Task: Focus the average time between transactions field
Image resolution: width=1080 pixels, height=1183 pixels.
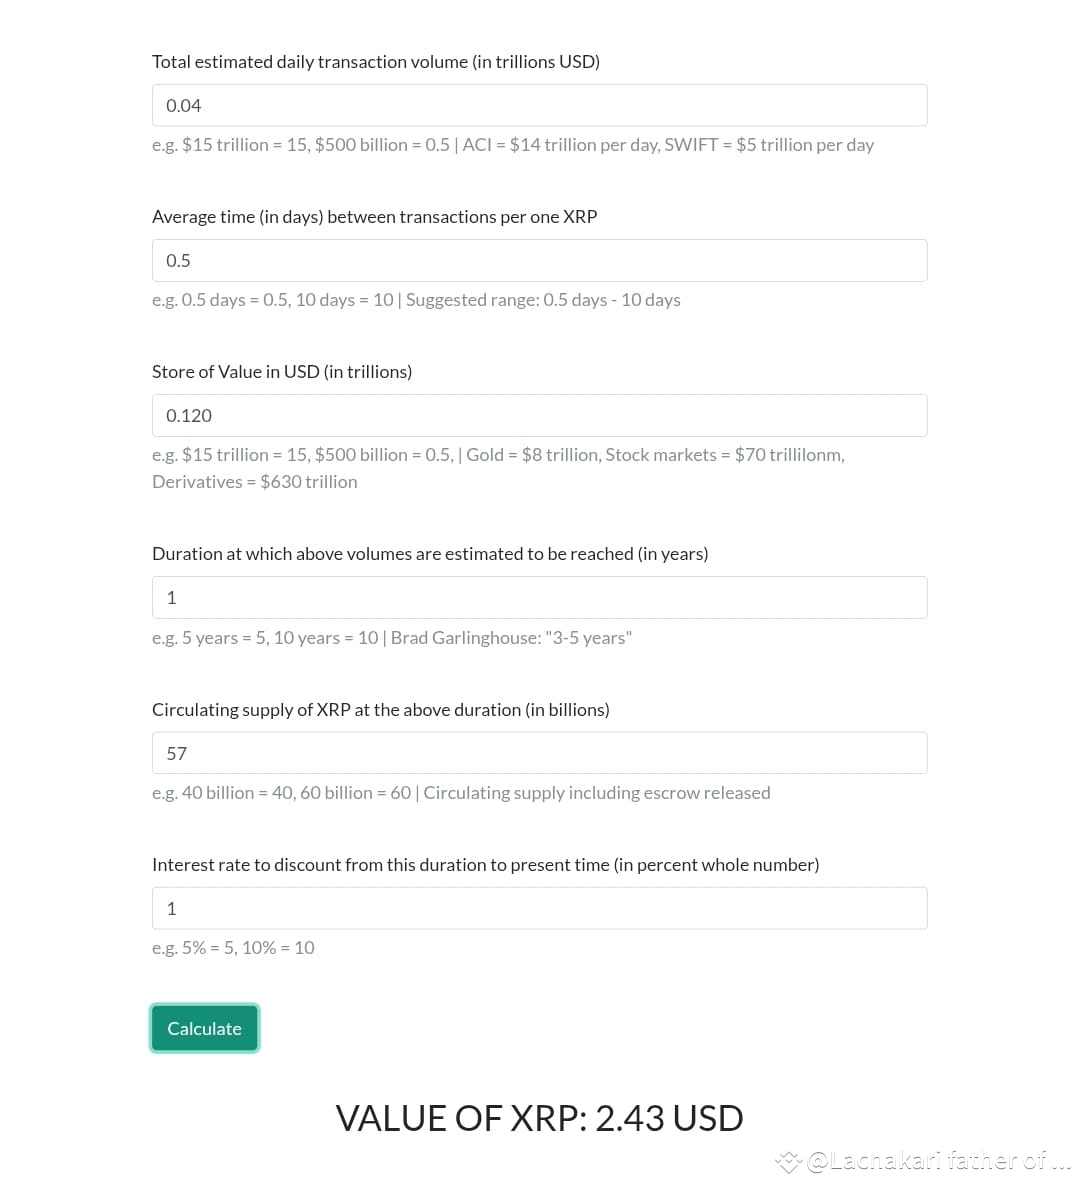Action: pos(540,260)
